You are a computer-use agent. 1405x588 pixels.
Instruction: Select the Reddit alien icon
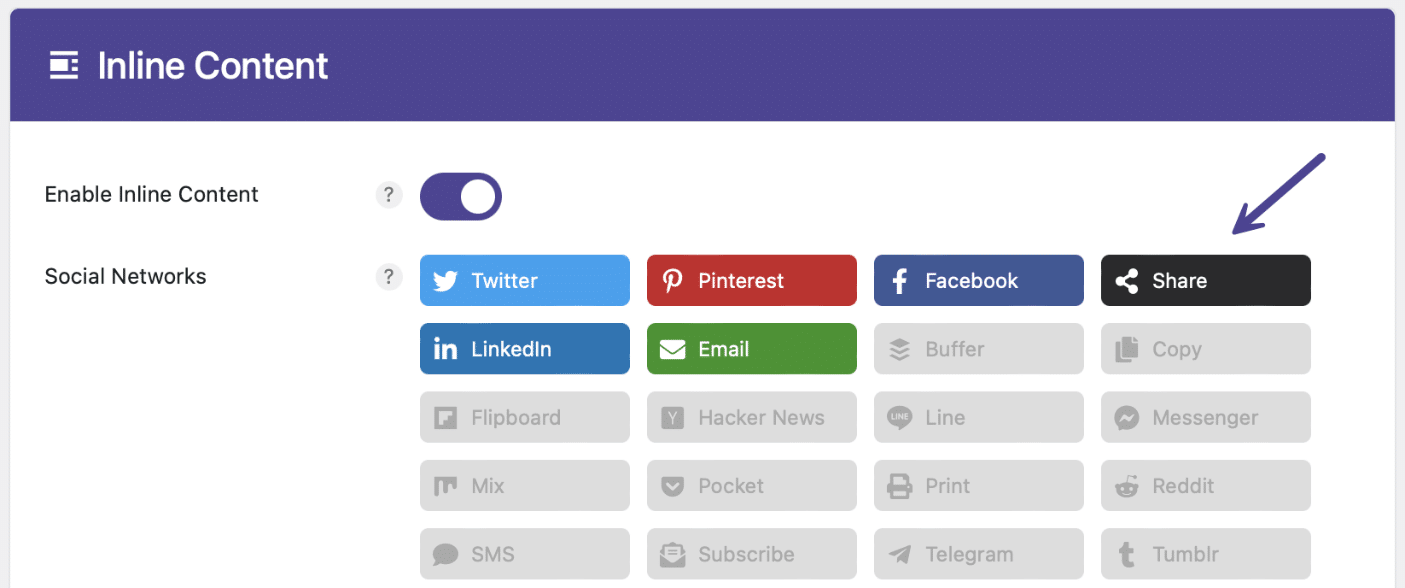pyautogui.click(x=1205, y=485)
